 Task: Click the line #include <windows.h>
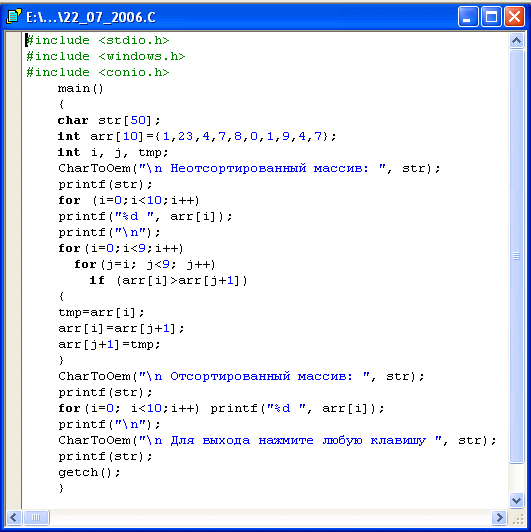[x=106, y=56]
